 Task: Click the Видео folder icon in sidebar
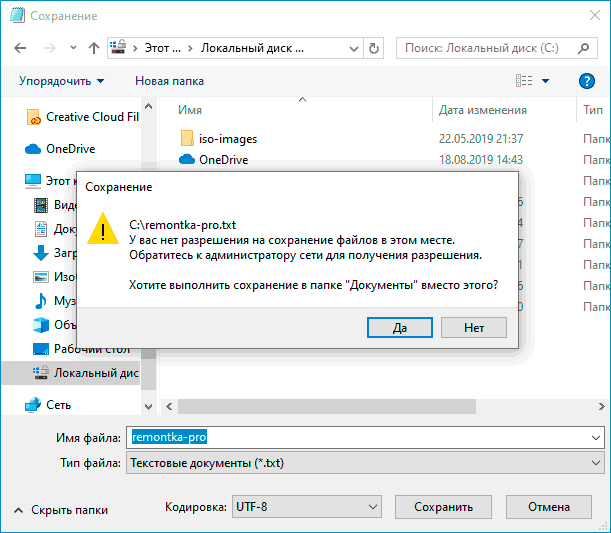41,205
